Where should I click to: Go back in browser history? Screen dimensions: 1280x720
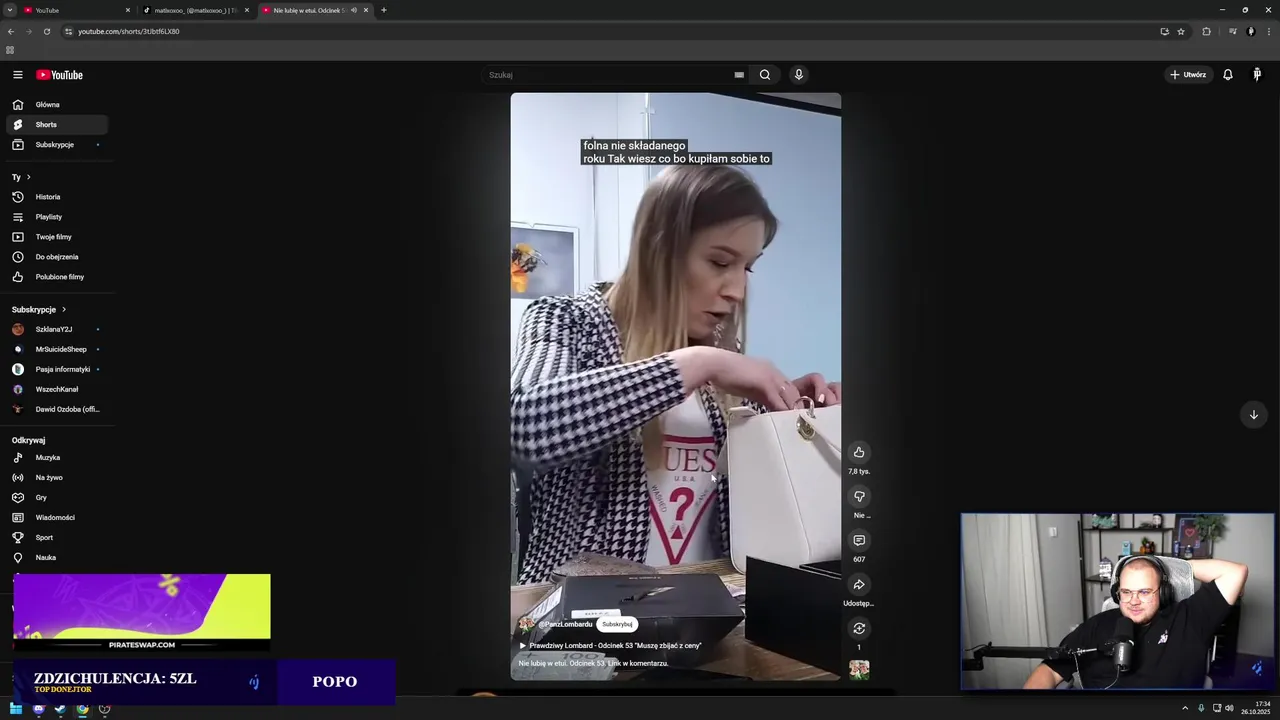click(x=11, y=31)
